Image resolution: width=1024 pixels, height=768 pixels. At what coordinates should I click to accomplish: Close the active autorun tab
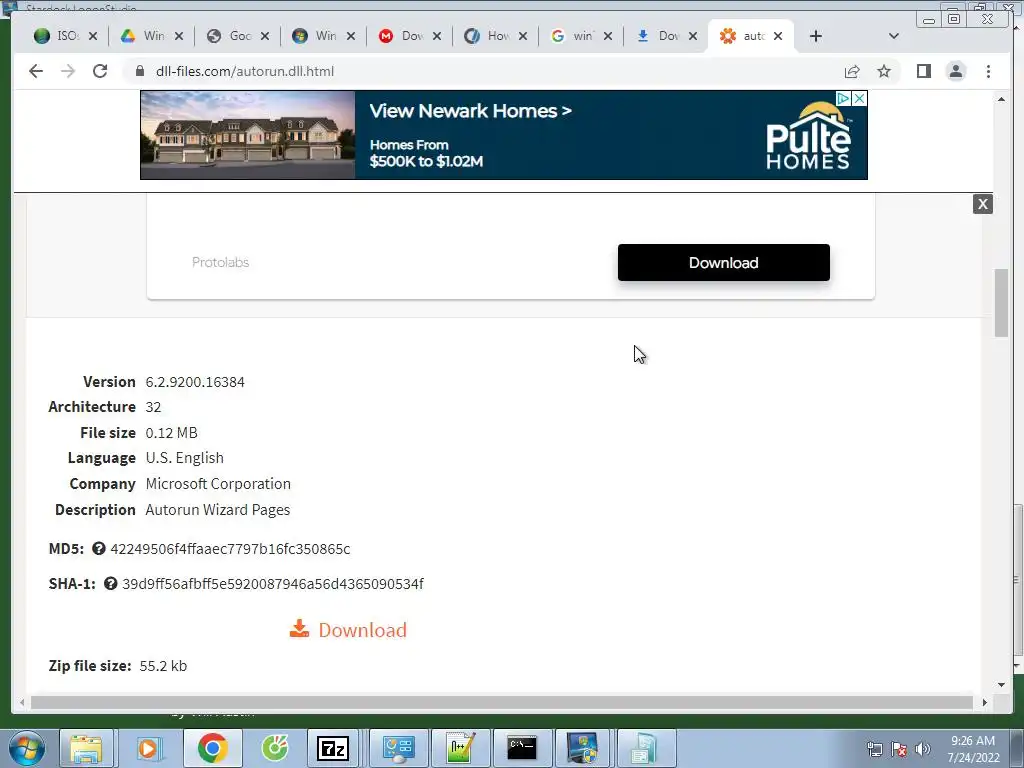pyautogui.click(x=778, y=36)
